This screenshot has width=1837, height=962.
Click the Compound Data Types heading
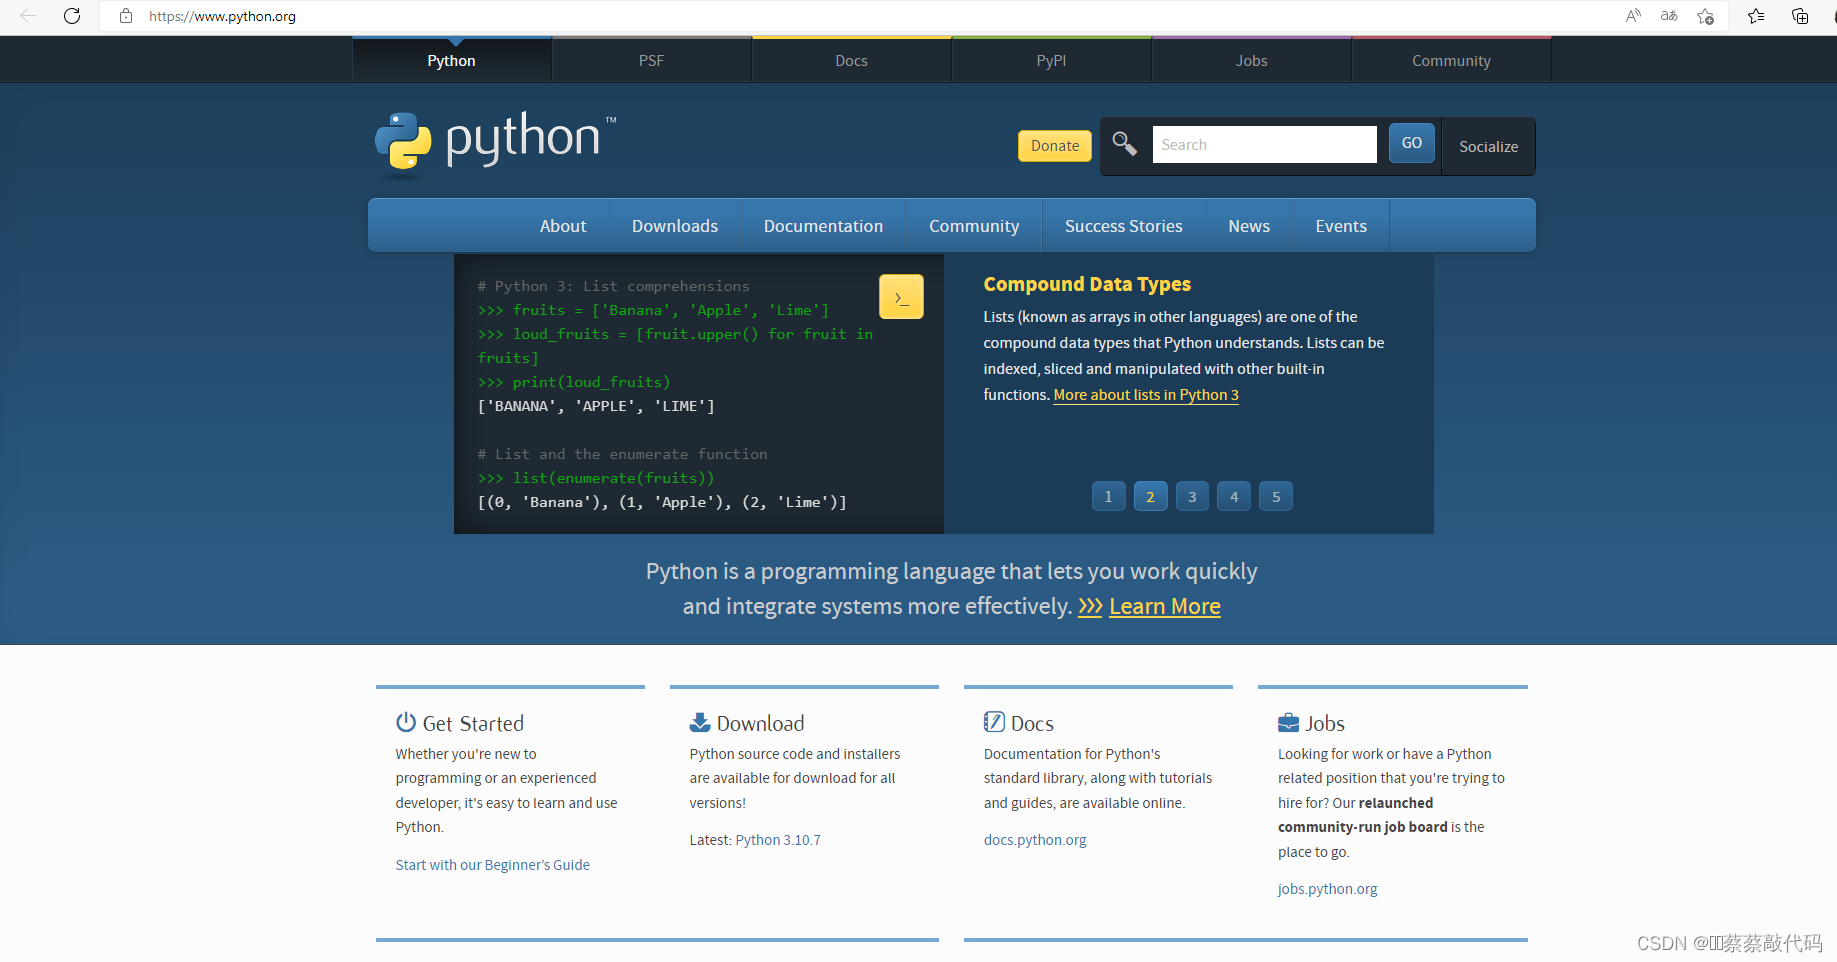1087,284
